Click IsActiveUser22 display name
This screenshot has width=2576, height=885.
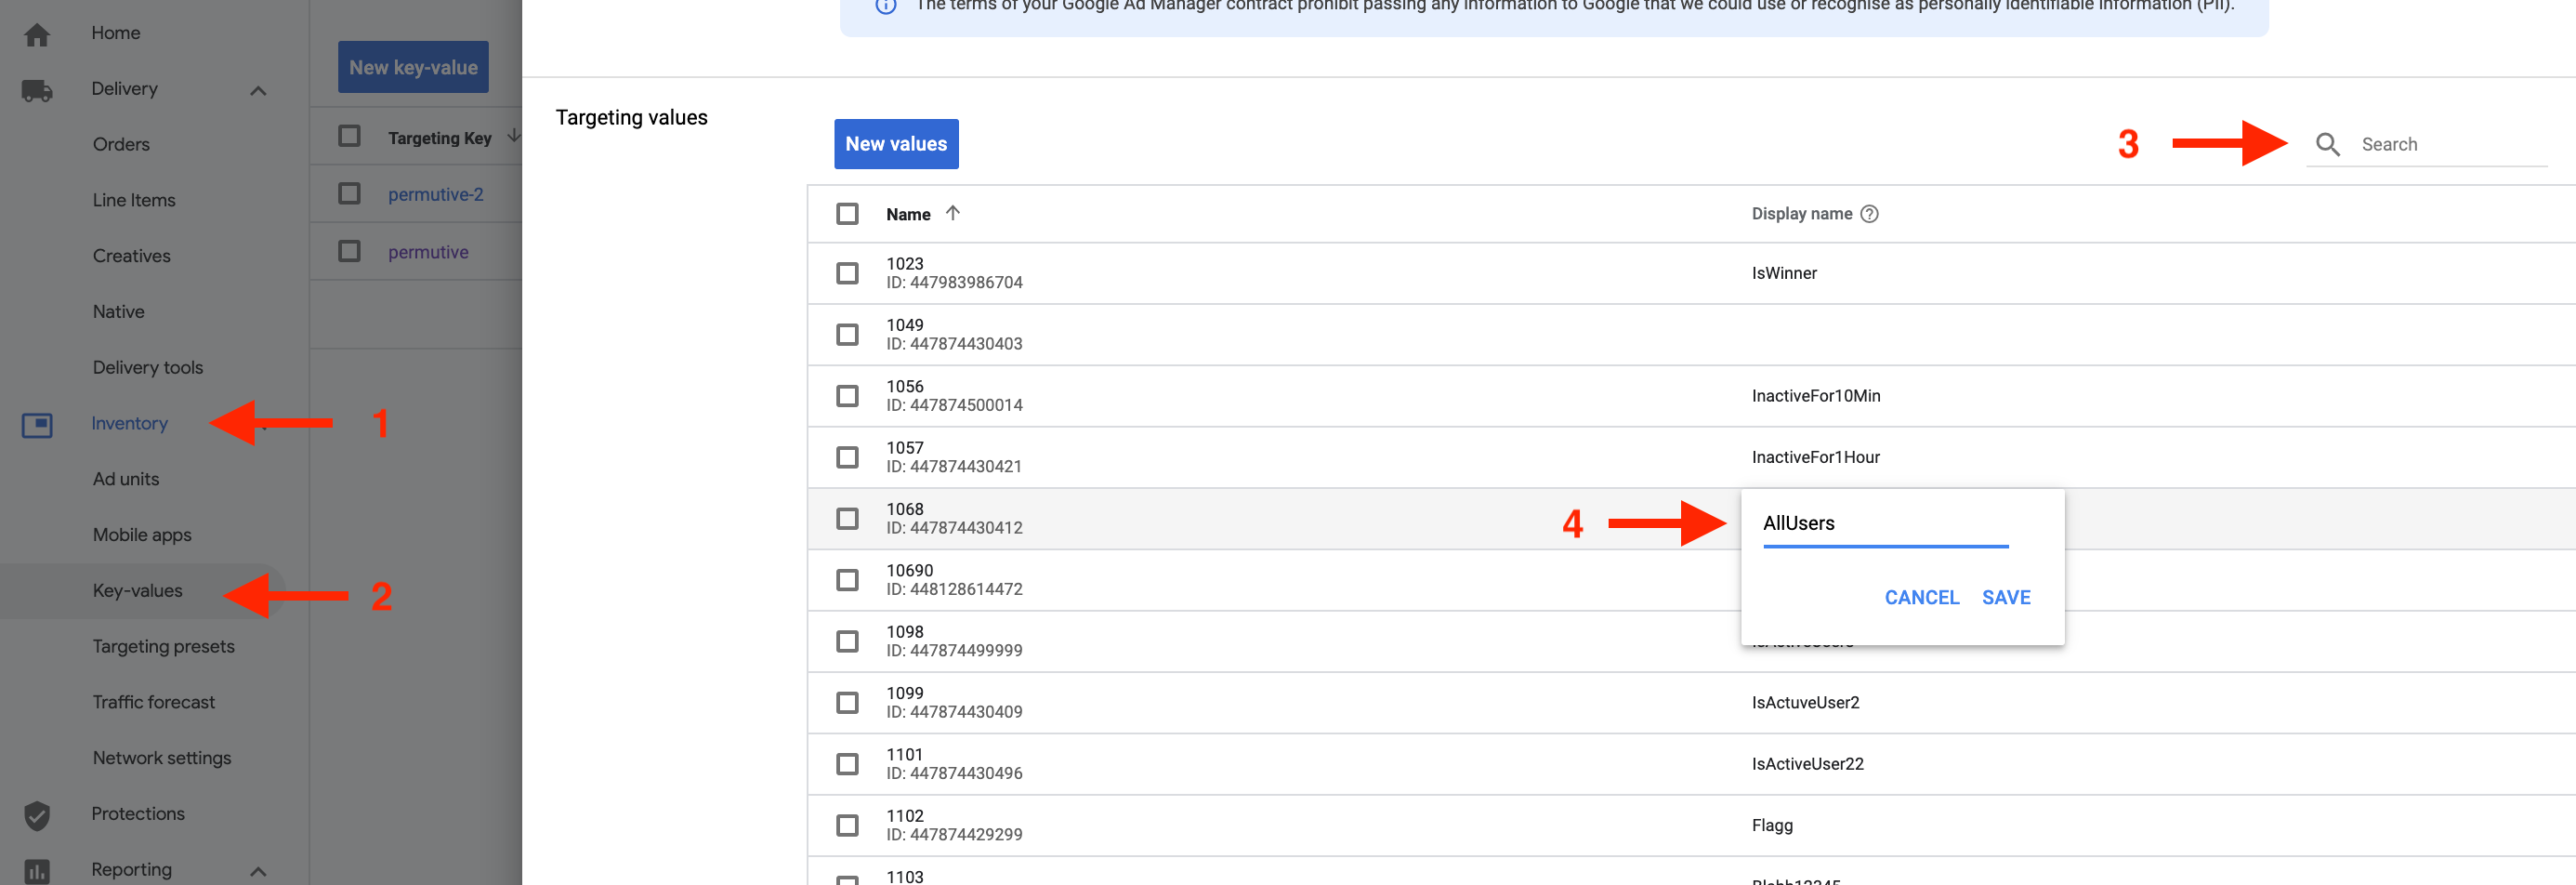1807,764
